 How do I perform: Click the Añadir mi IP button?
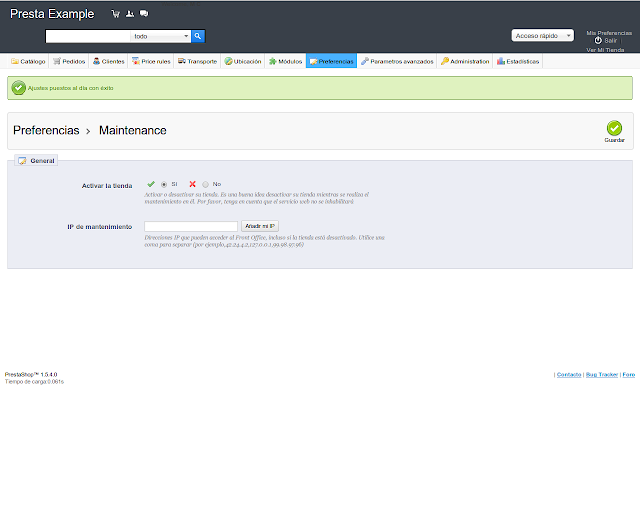pos(260,226)
